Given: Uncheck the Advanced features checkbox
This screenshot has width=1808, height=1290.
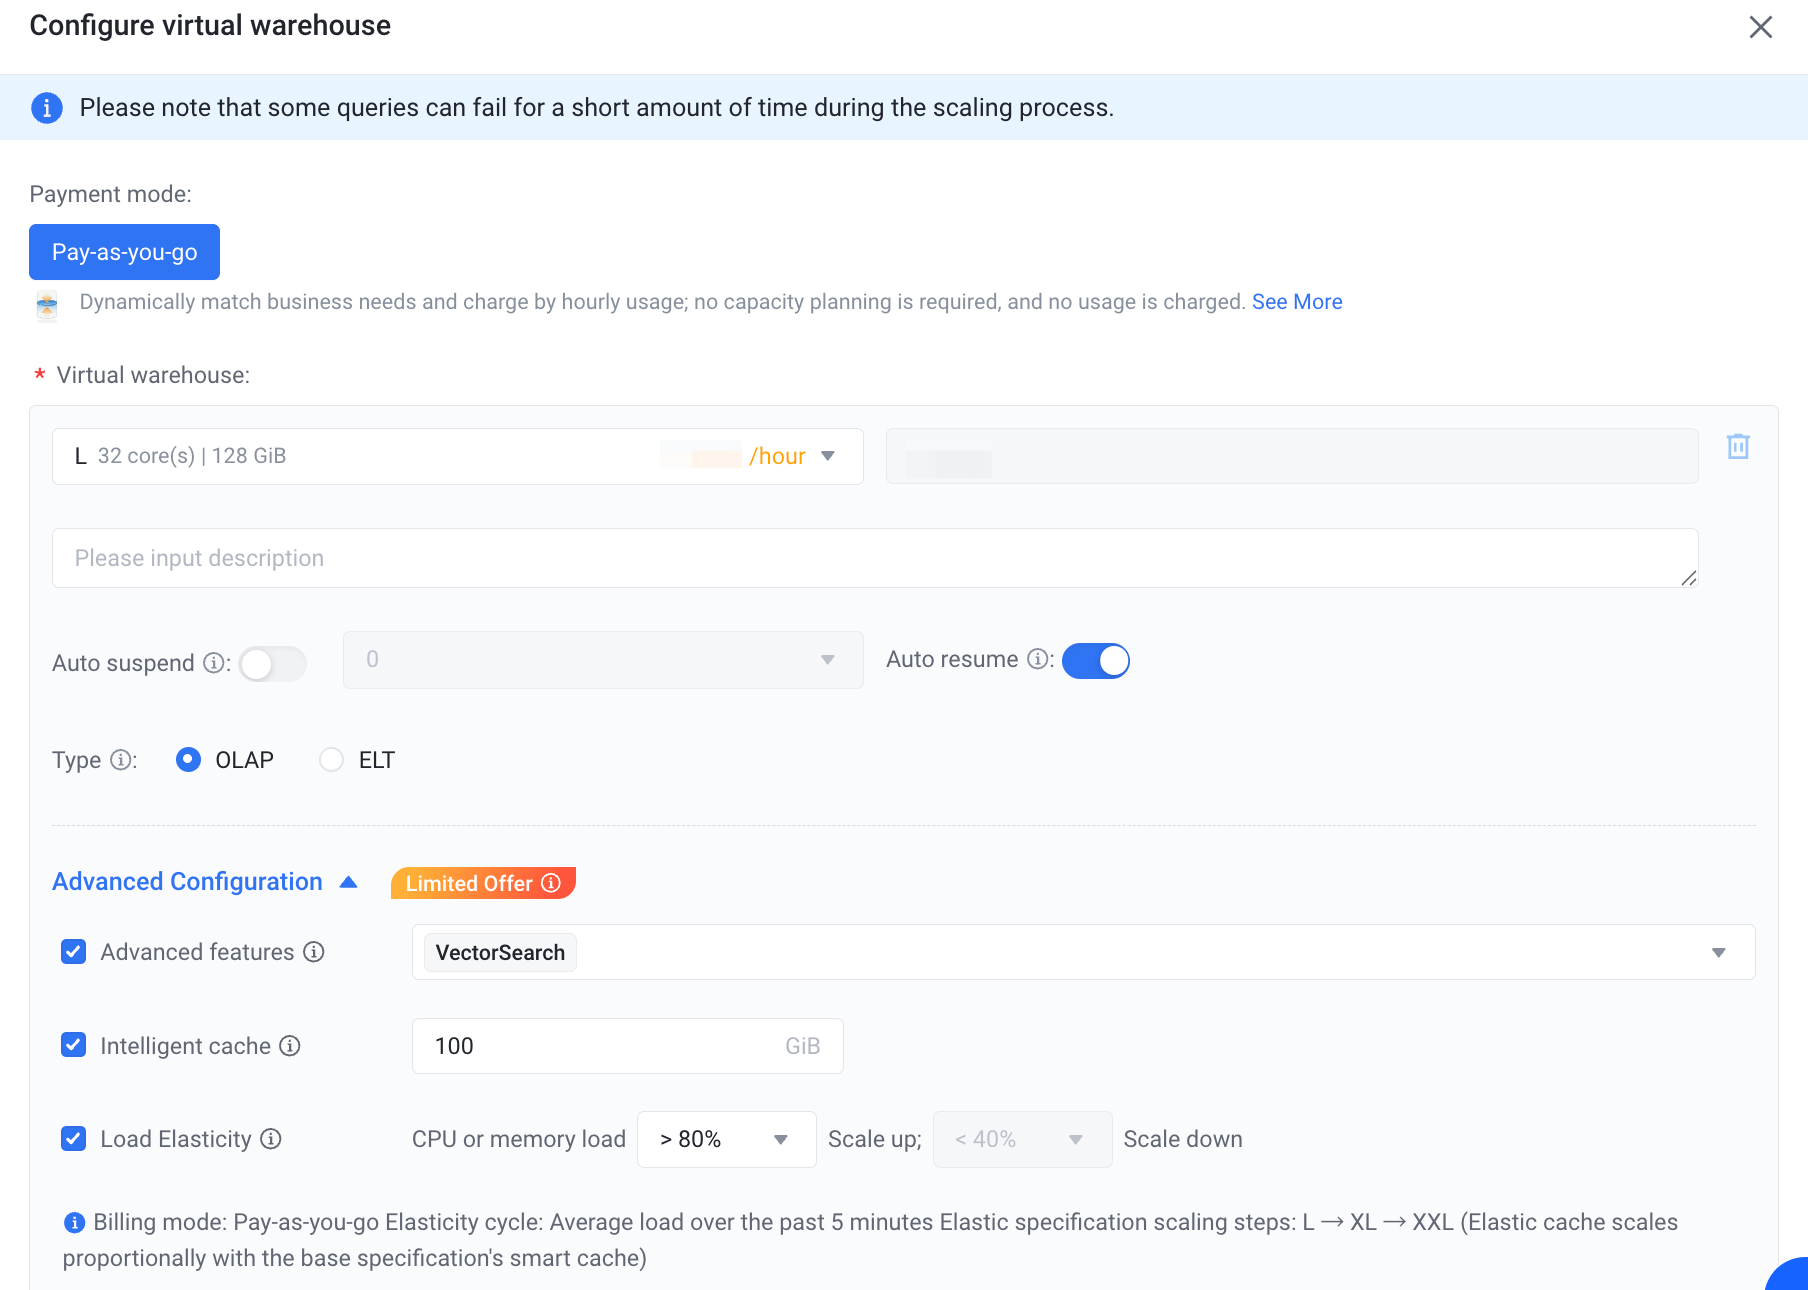Looking at the screenshot, I should click(x=74, y=952).
